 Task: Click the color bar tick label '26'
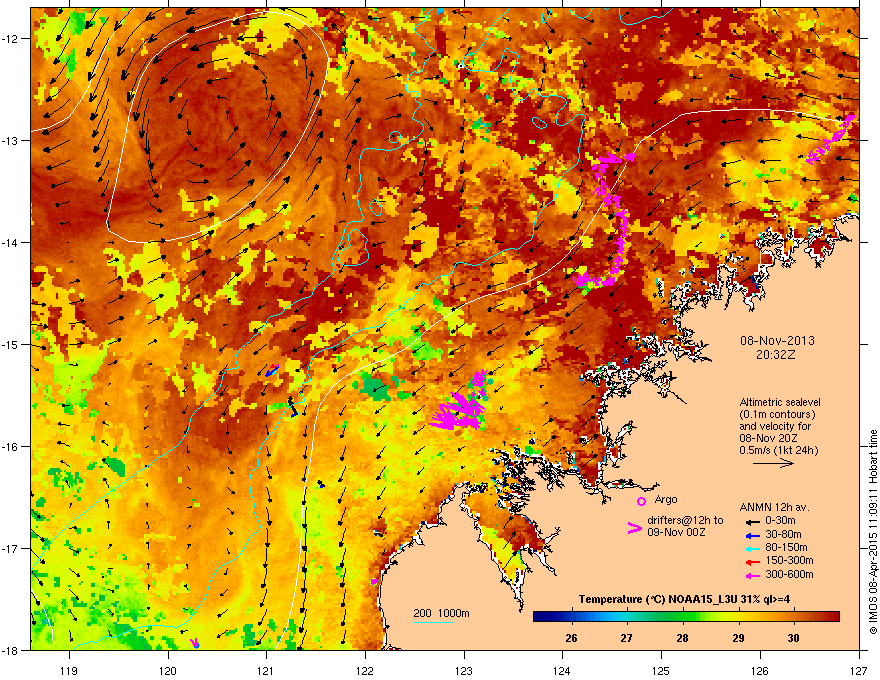pyautogui.click(x=571, y=638)
